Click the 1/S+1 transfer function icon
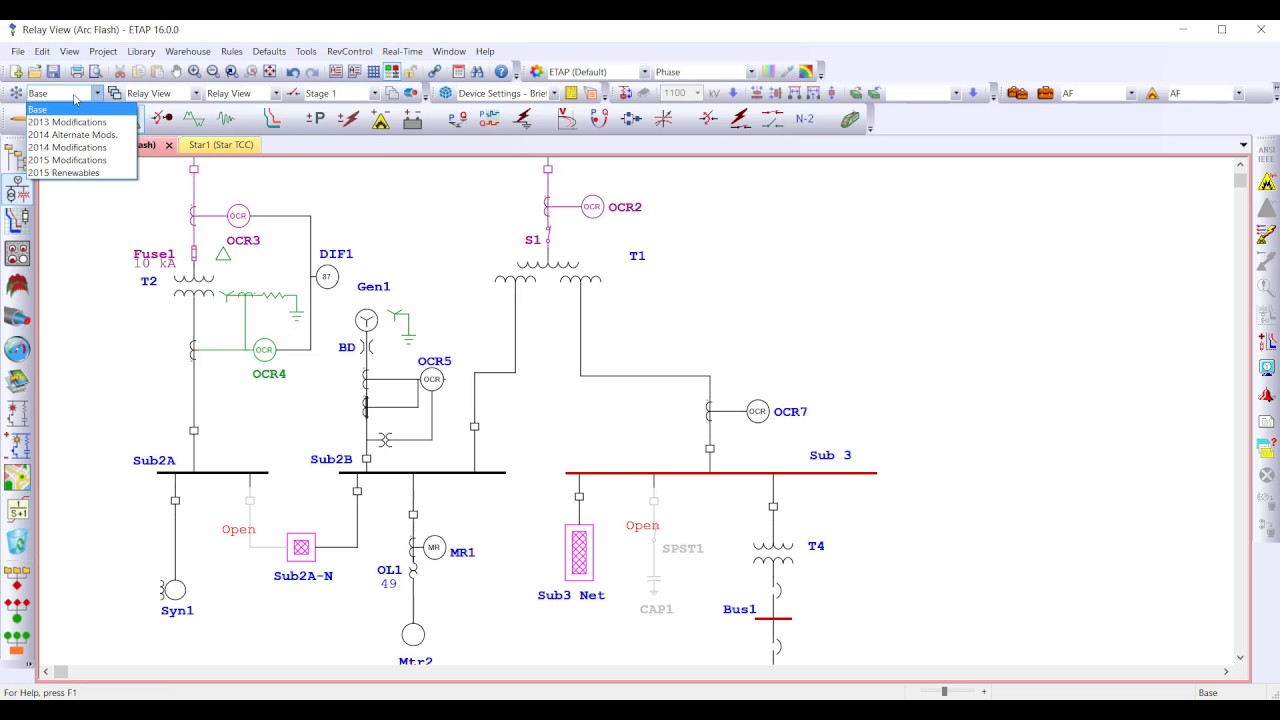Screen dimensions: 1280x720 [x=17, y=511]
